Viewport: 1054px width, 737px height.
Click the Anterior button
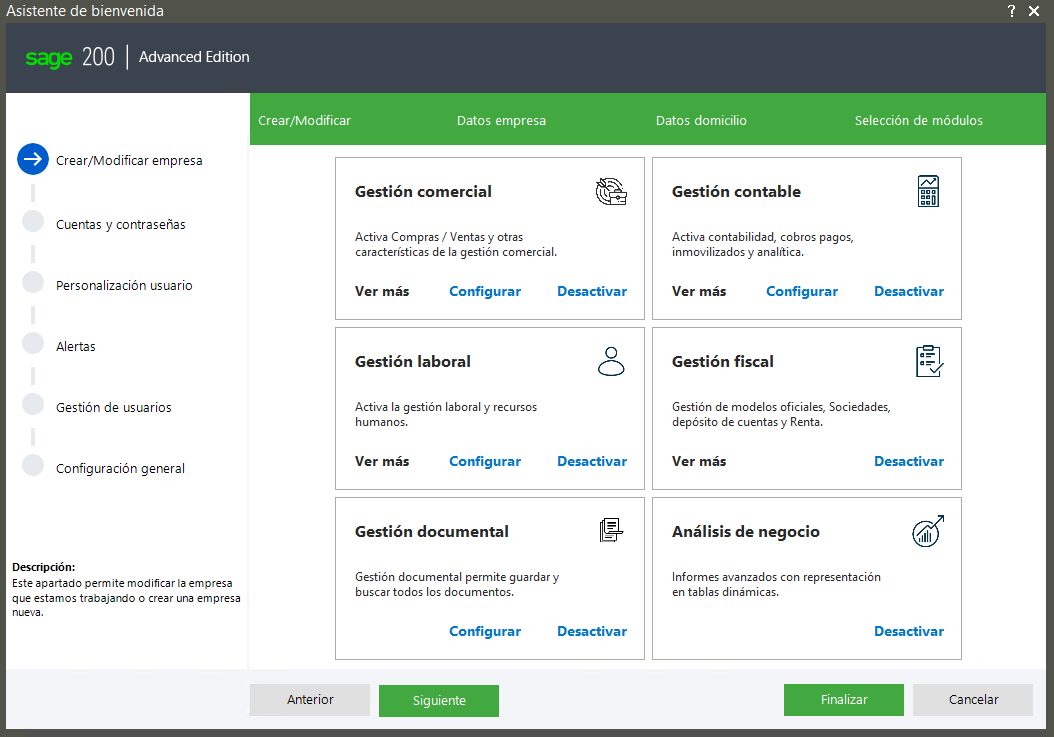[x=310, y=700]
